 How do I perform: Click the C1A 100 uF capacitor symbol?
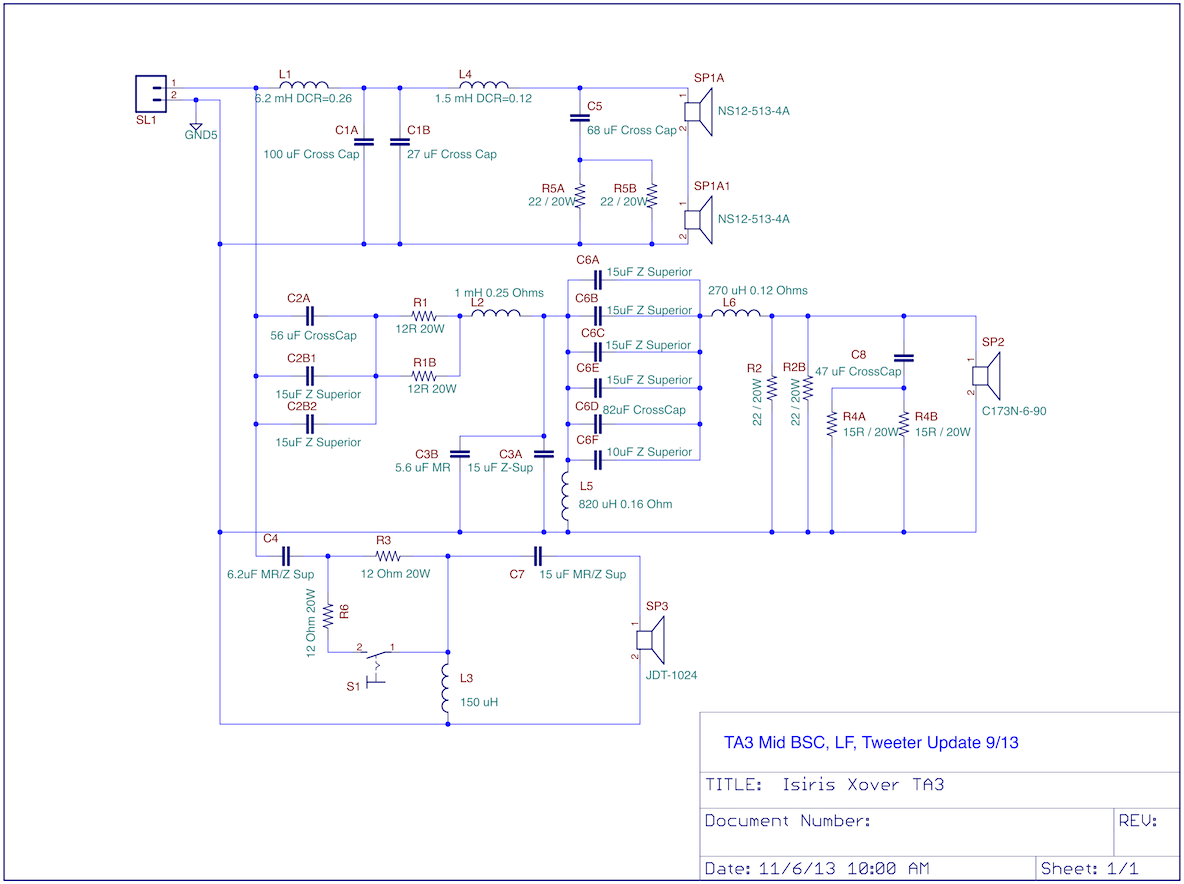tap(364, 140)
